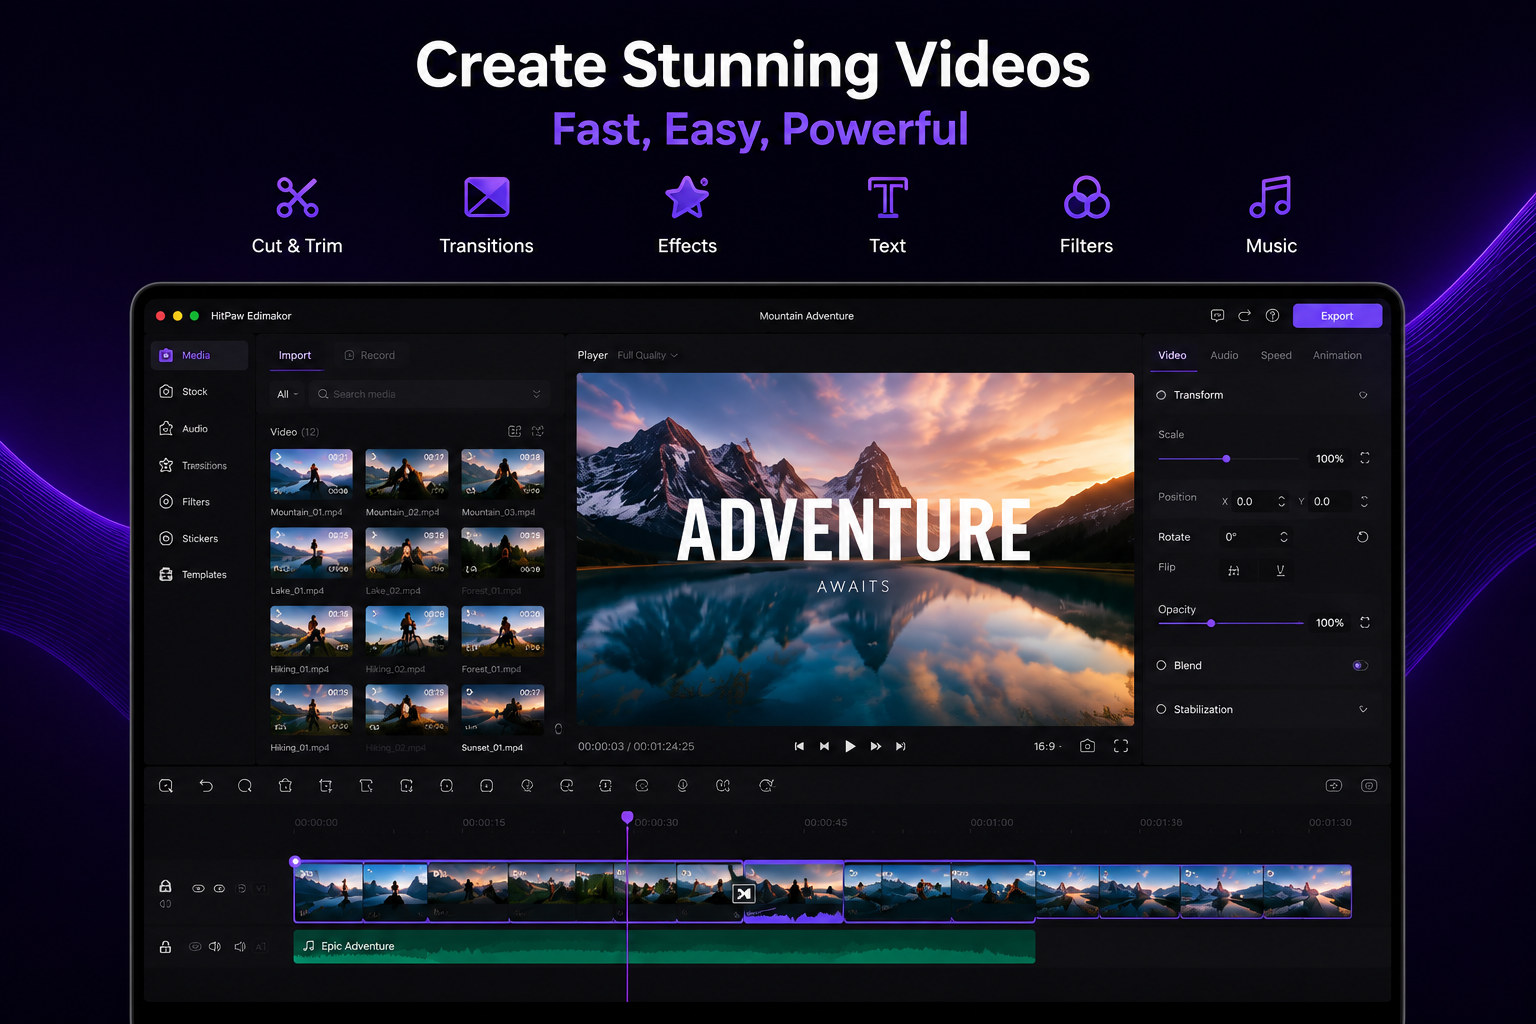Click the help question mark icon
This screenshot has height=1024, width=1536.
tap(1272, 315)
